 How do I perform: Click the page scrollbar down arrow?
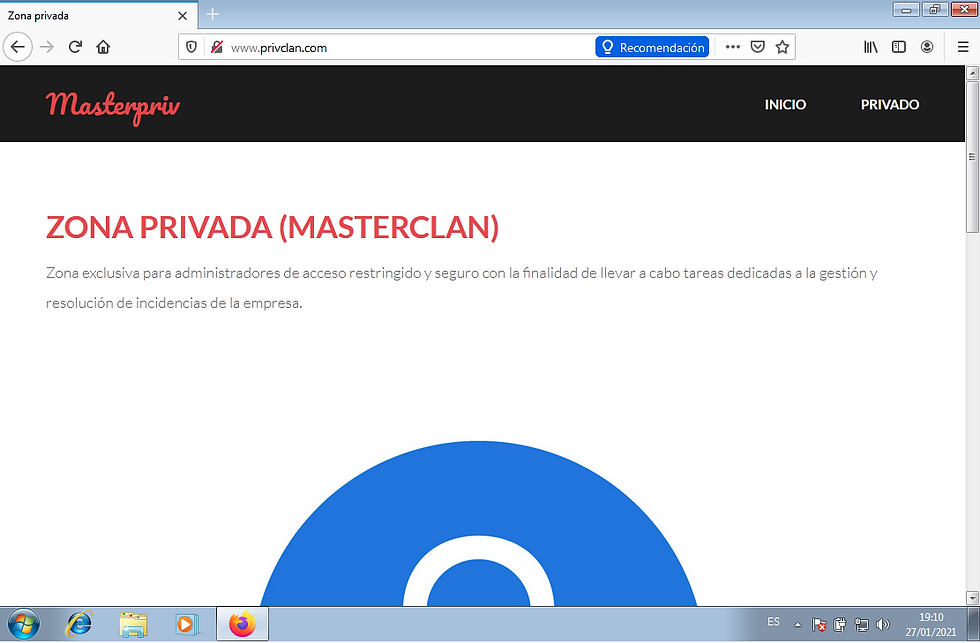972,598
